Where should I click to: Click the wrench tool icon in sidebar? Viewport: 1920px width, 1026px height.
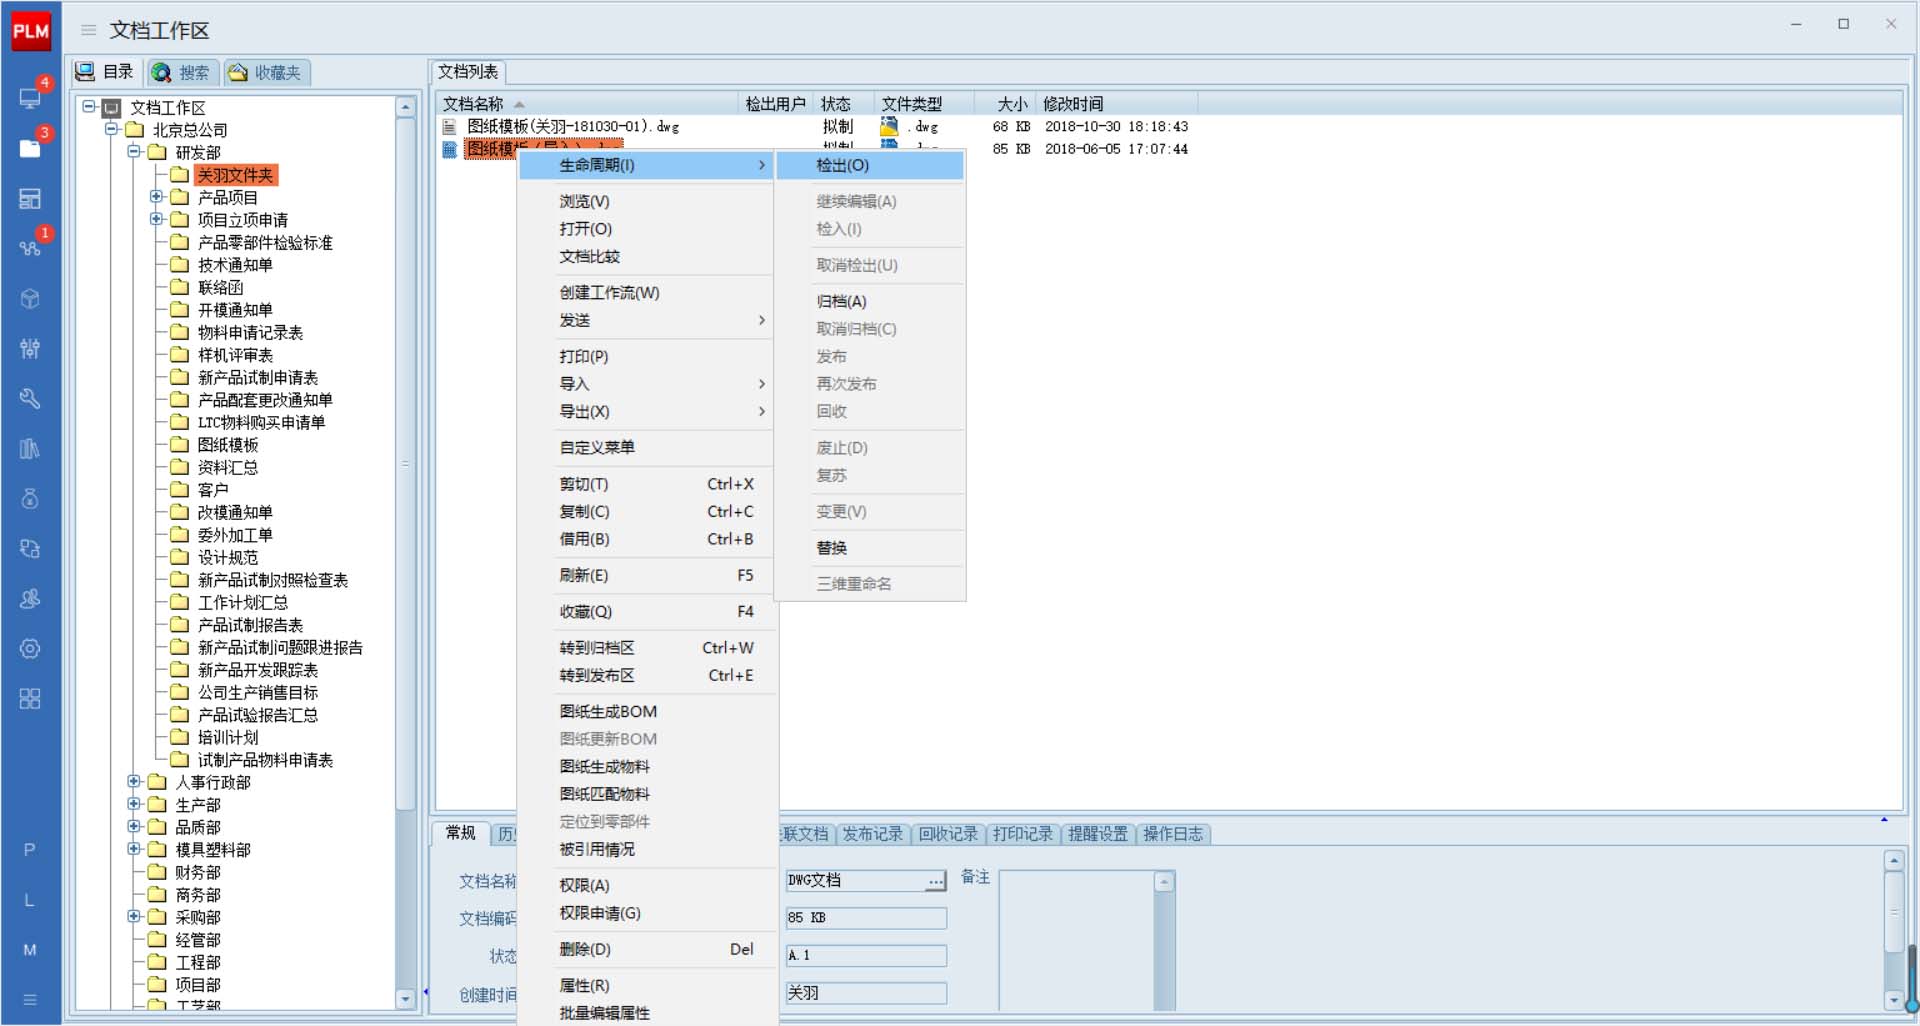pos(30,399)
